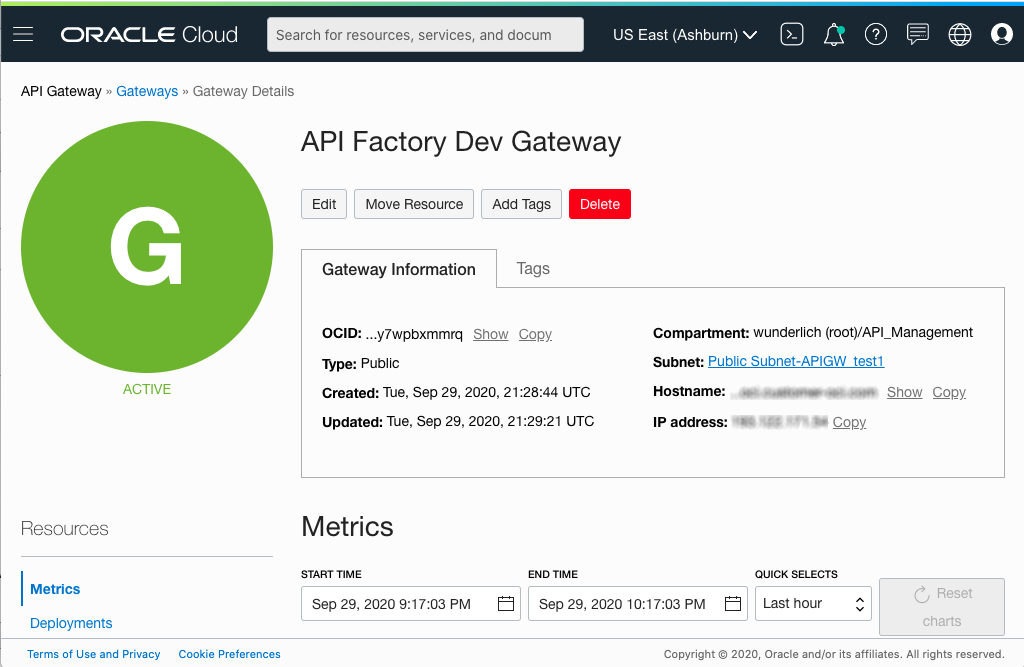This screenshot has width=1024, height=667.
Task: Expand the US East (Ashburn) region selector
Action: point(685,34)
